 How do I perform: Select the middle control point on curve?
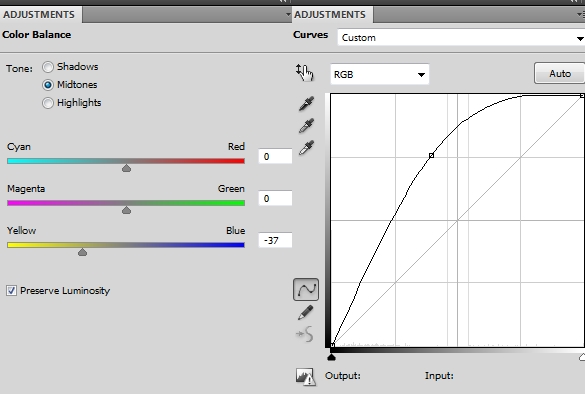click(x=431, y=155)
